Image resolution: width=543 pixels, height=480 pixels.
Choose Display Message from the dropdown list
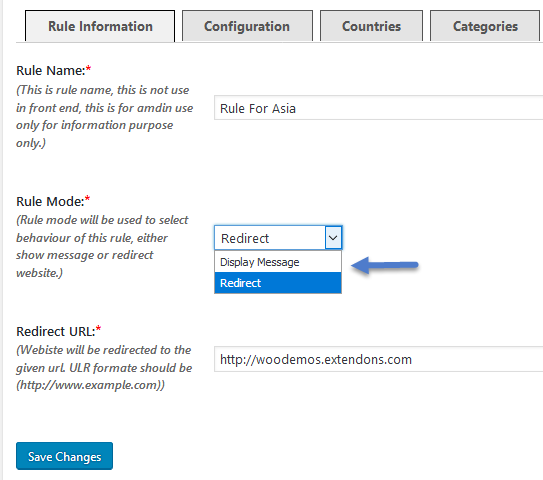[278, 262]
